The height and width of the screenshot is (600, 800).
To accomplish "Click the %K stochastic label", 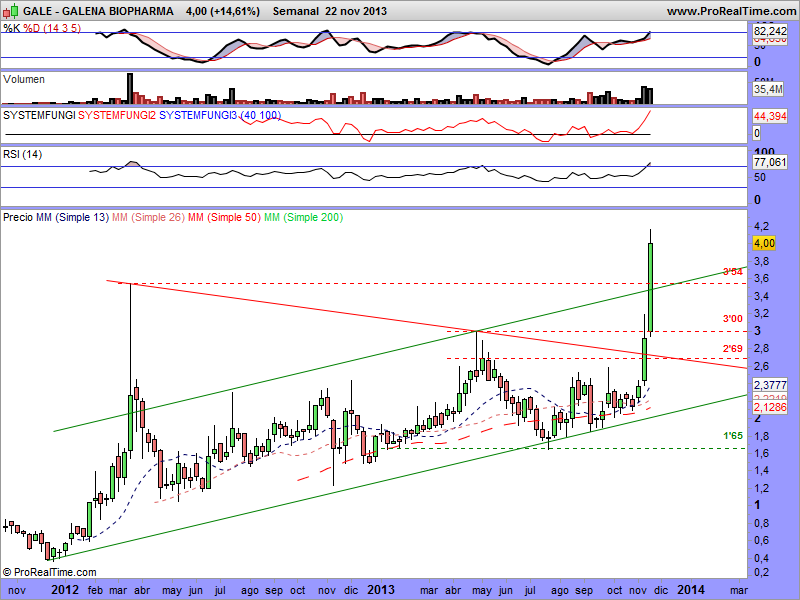I will tap(12, 28).
